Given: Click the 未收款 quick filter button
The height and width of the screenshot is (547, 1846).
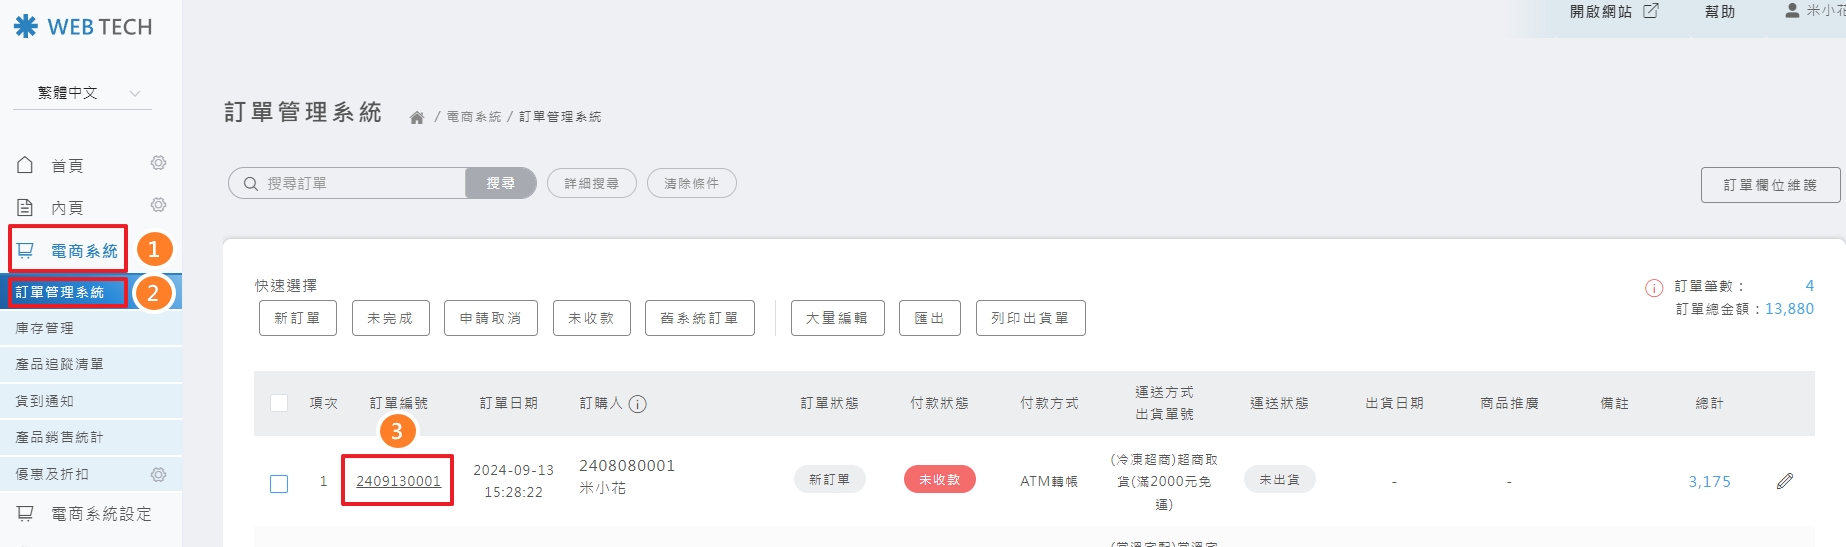Looking at the screenshot, I should (x=590, y=318).
